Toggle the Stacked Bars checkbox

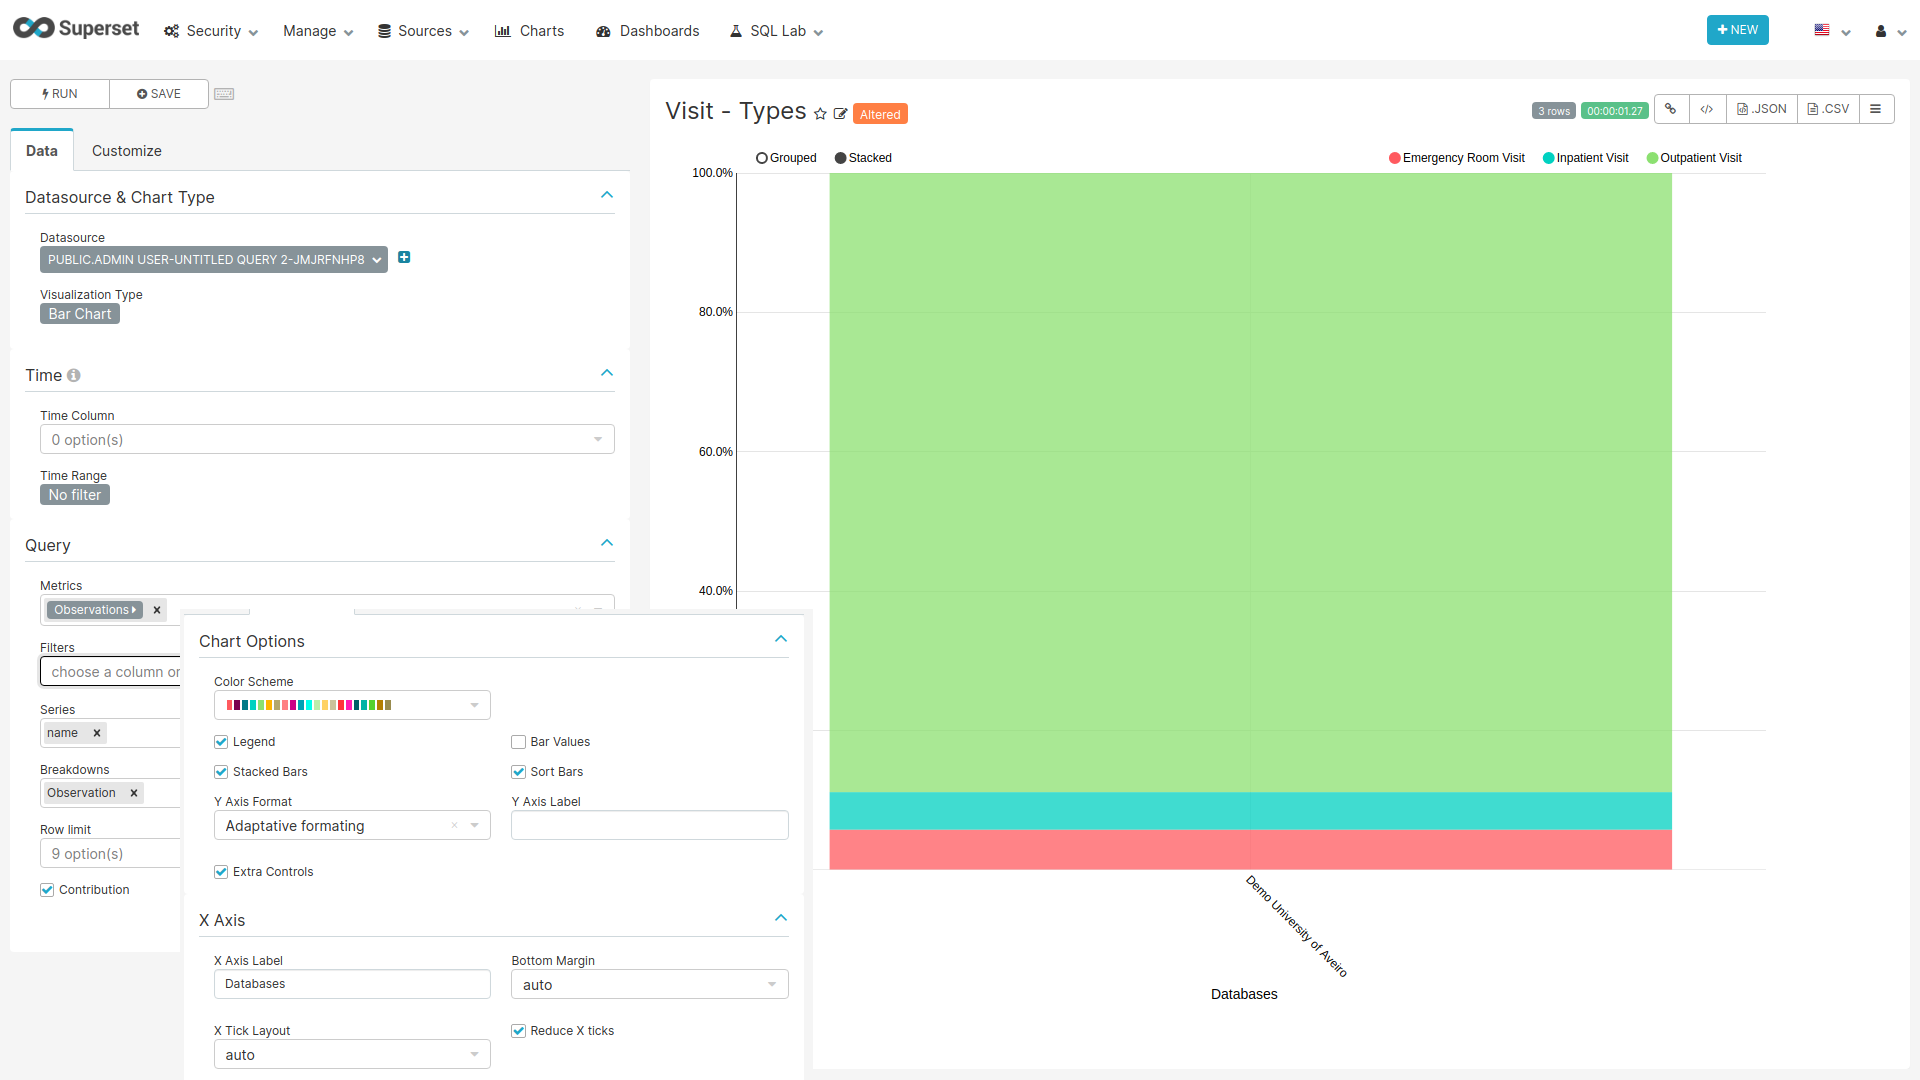(x=221, y=772)
